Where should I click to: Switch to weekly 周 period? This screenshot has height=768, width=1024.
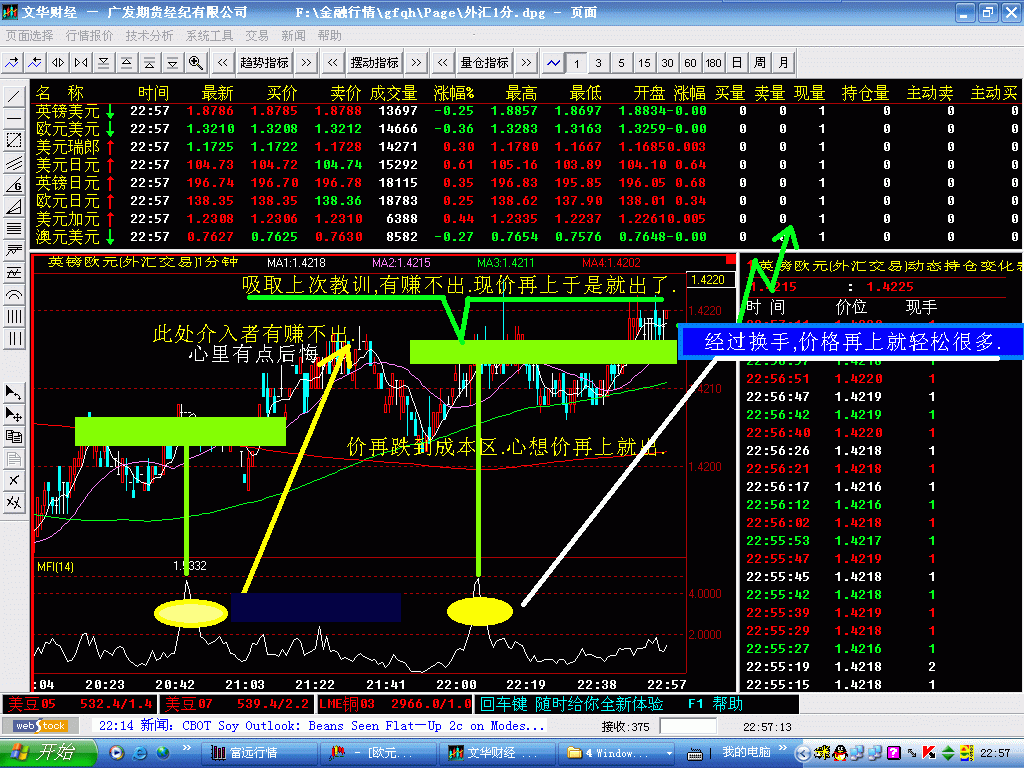760,63
